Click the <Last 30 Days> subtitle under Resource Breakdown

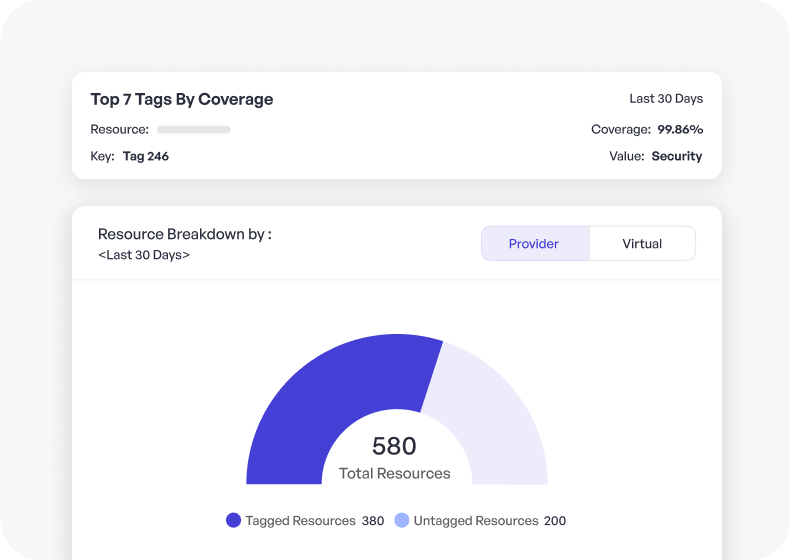[x=144, y=255]
